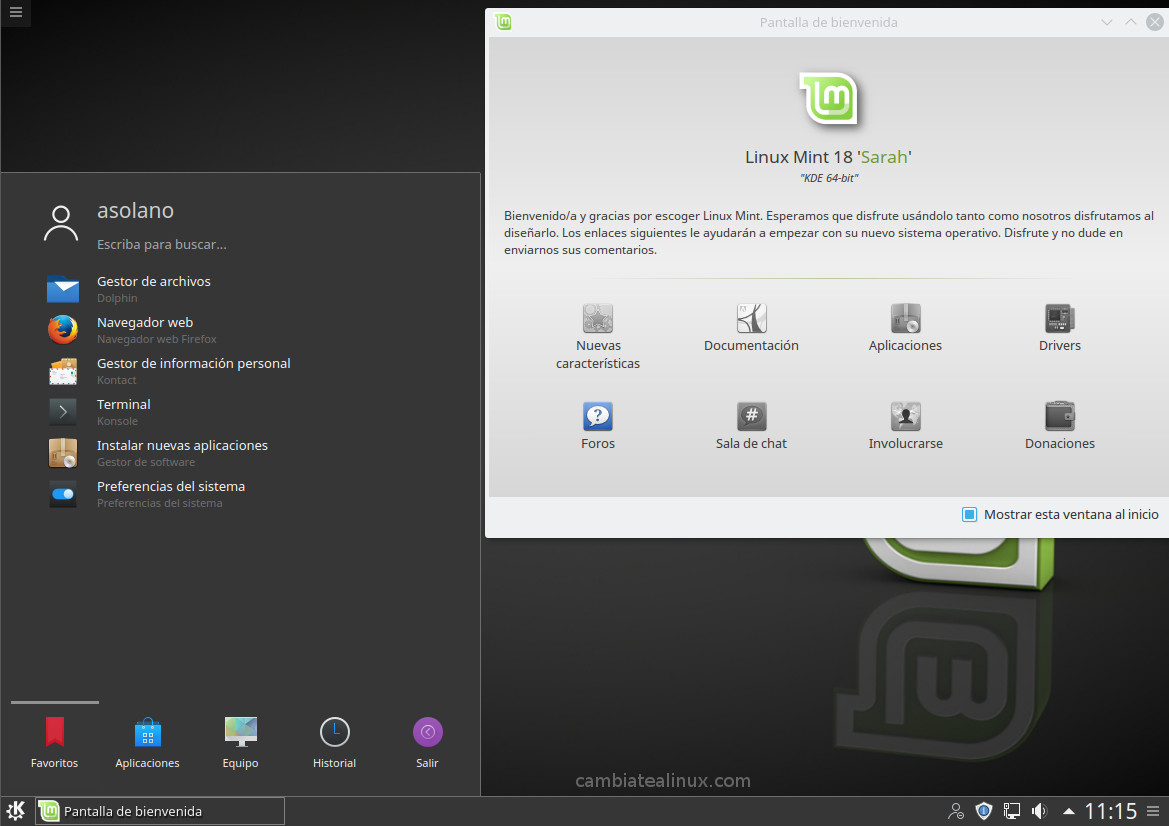Click the Nuevas características text link
The image size is (1169, 826).
pyautogui.click(x=598, y=354)
